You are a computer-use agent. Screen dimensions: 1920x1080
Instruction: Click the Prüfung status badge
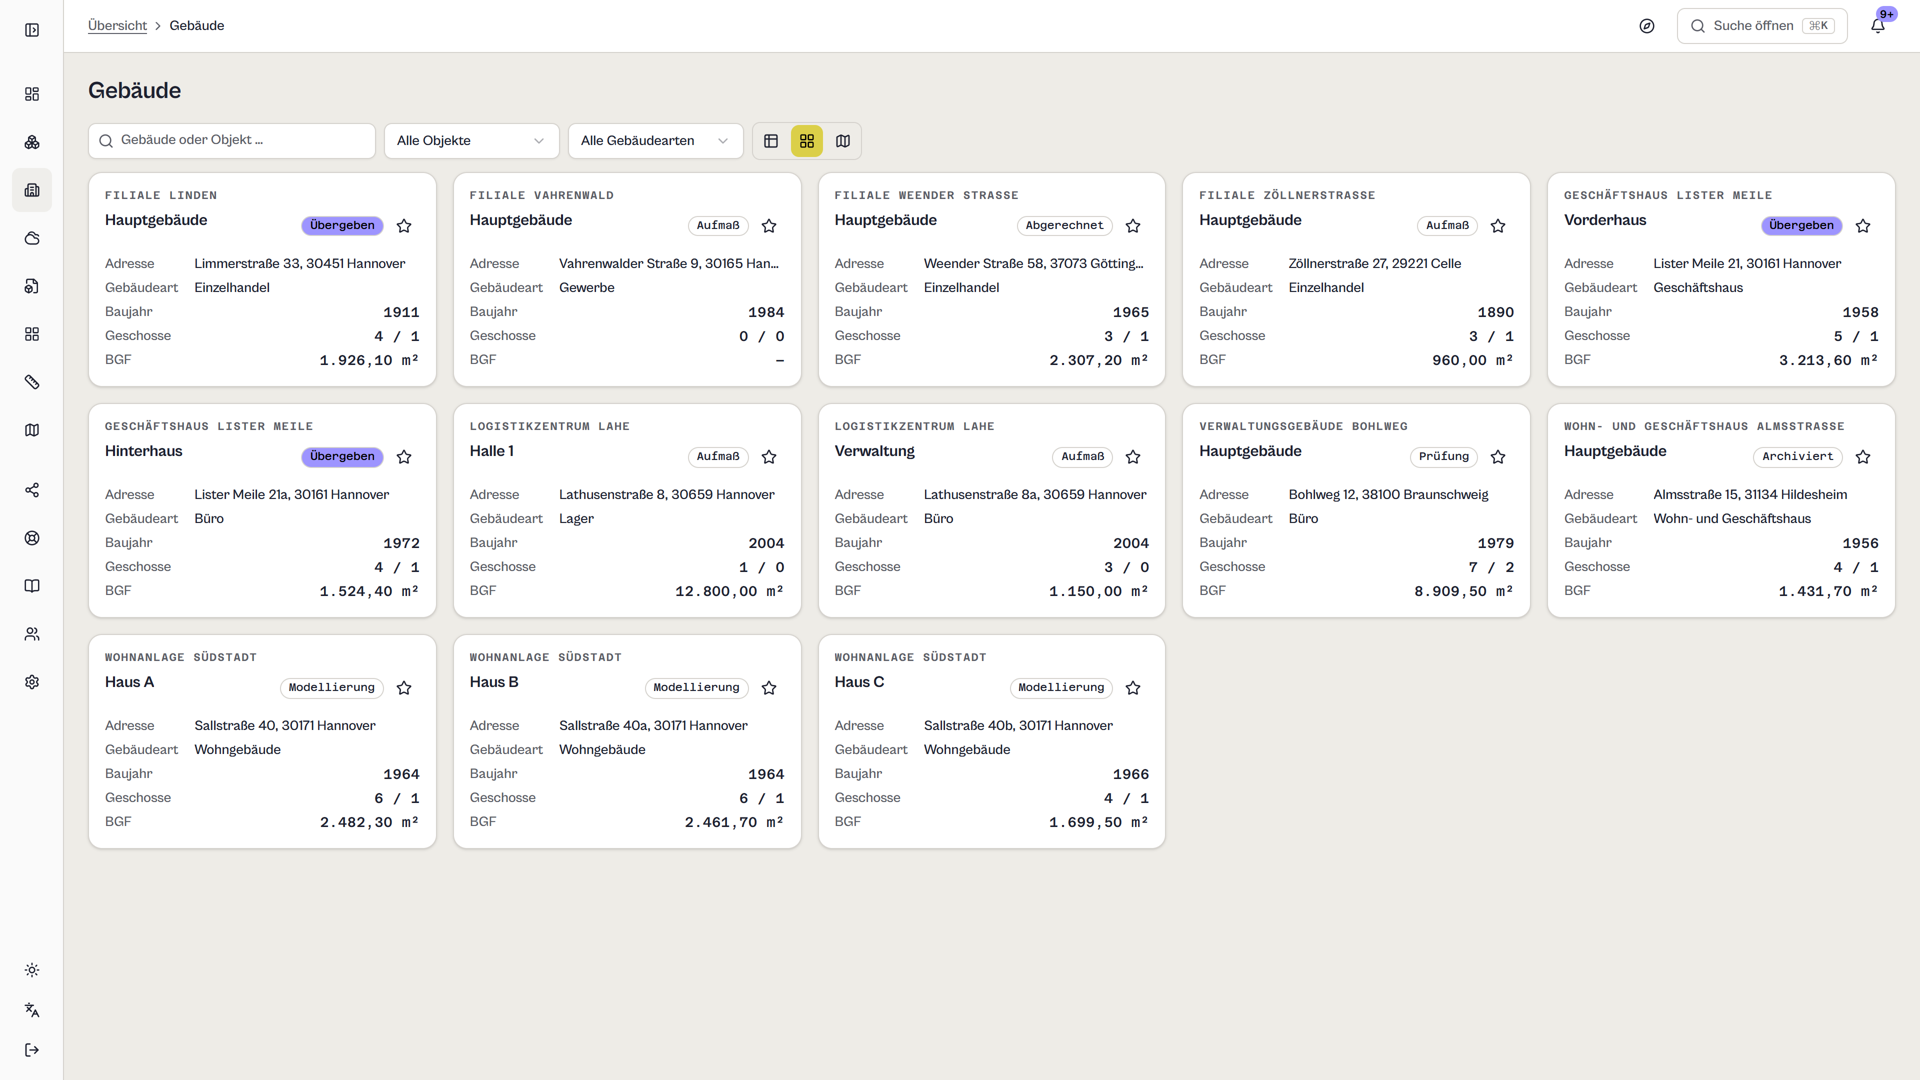point(1444,457)
